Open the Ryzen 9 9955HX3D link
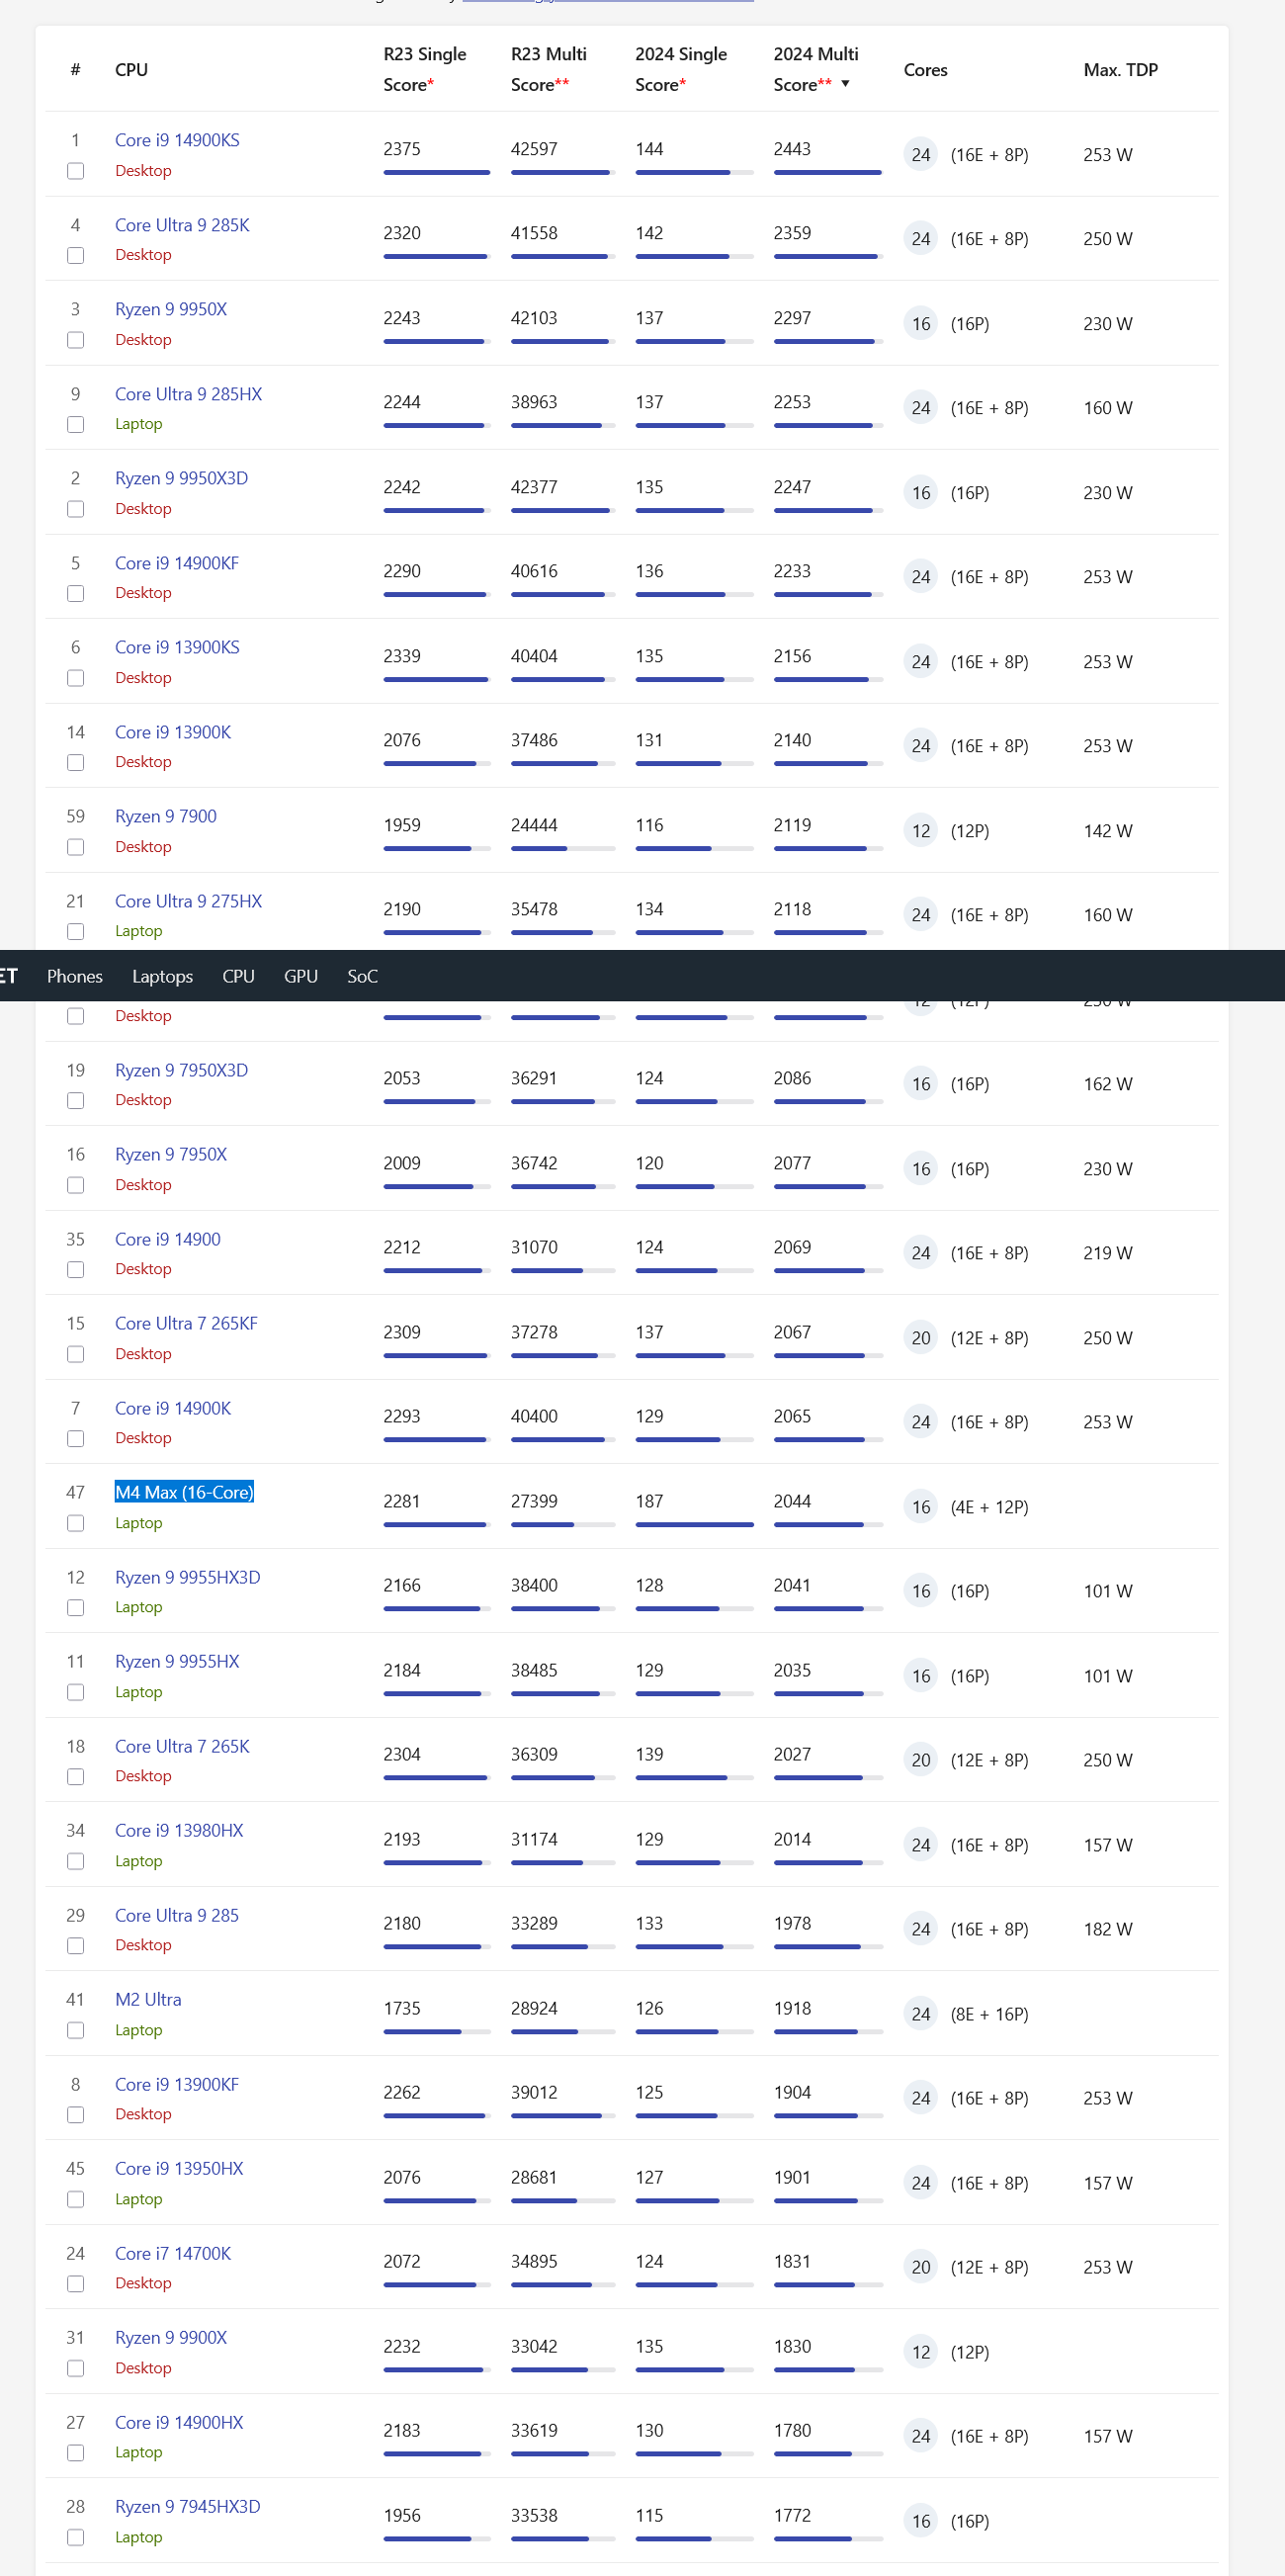 188,1577
